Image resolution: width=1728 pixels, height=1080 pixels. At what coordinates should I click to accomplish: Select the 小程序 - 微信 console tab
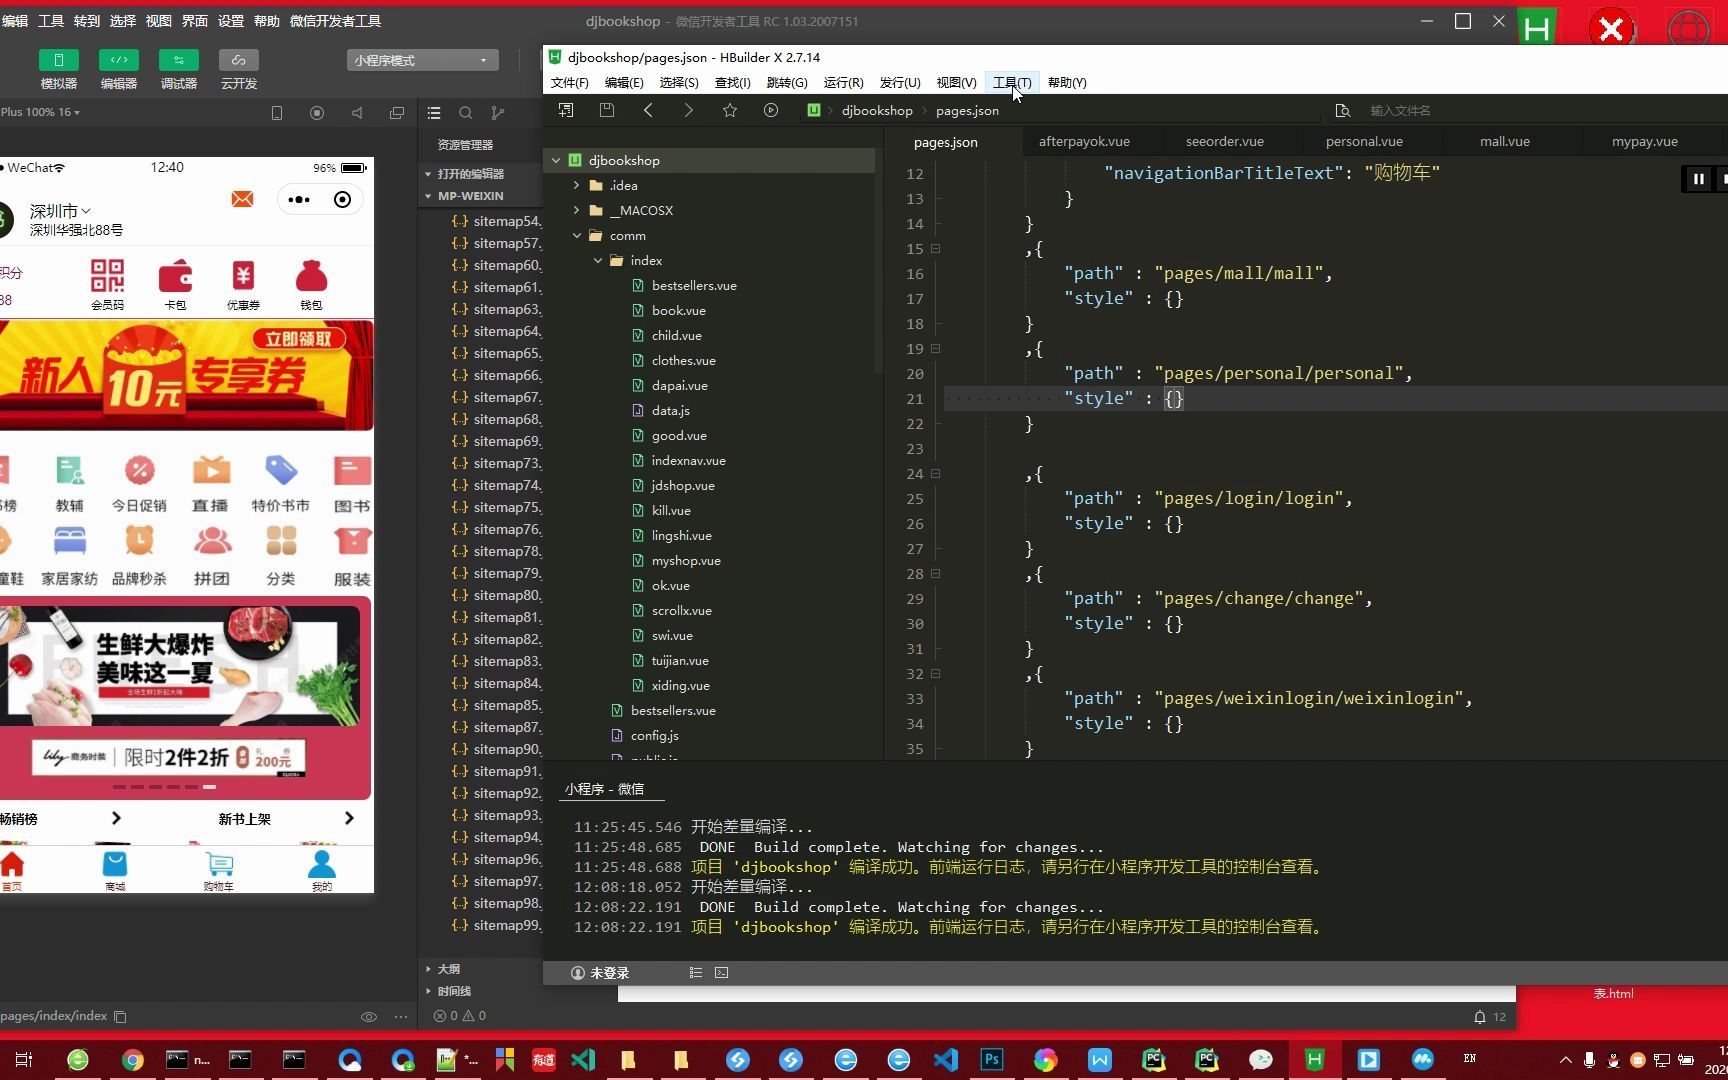[x=604, y=789]
